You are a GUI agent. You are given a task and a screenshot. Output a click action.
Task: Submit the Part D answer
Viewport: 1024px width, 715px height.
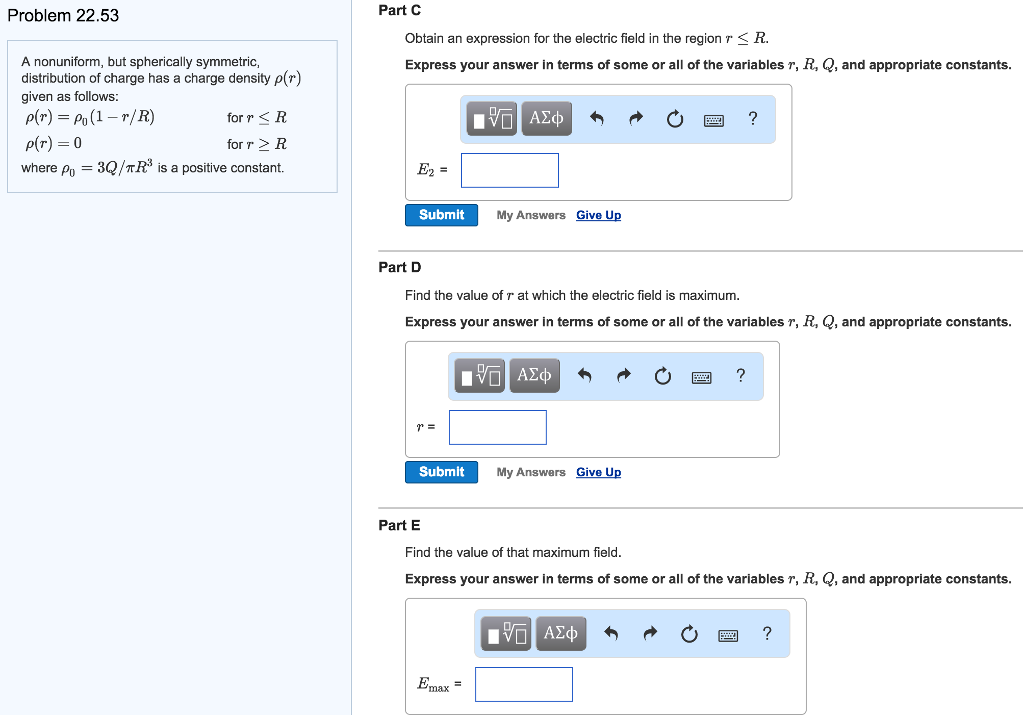pyautogui.click(x=441, y=472)
